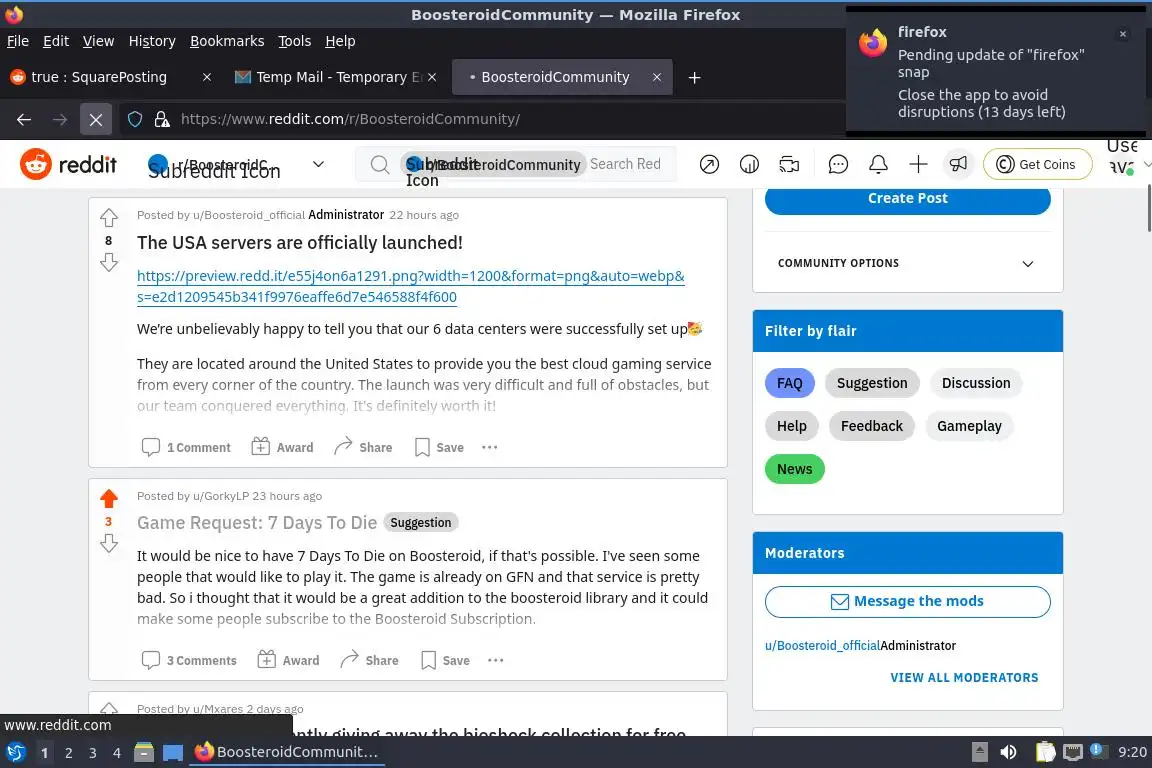This screenshot has height=768, width=1152.
Task: Click Message the mods button
Action: (x=907, y=601)
